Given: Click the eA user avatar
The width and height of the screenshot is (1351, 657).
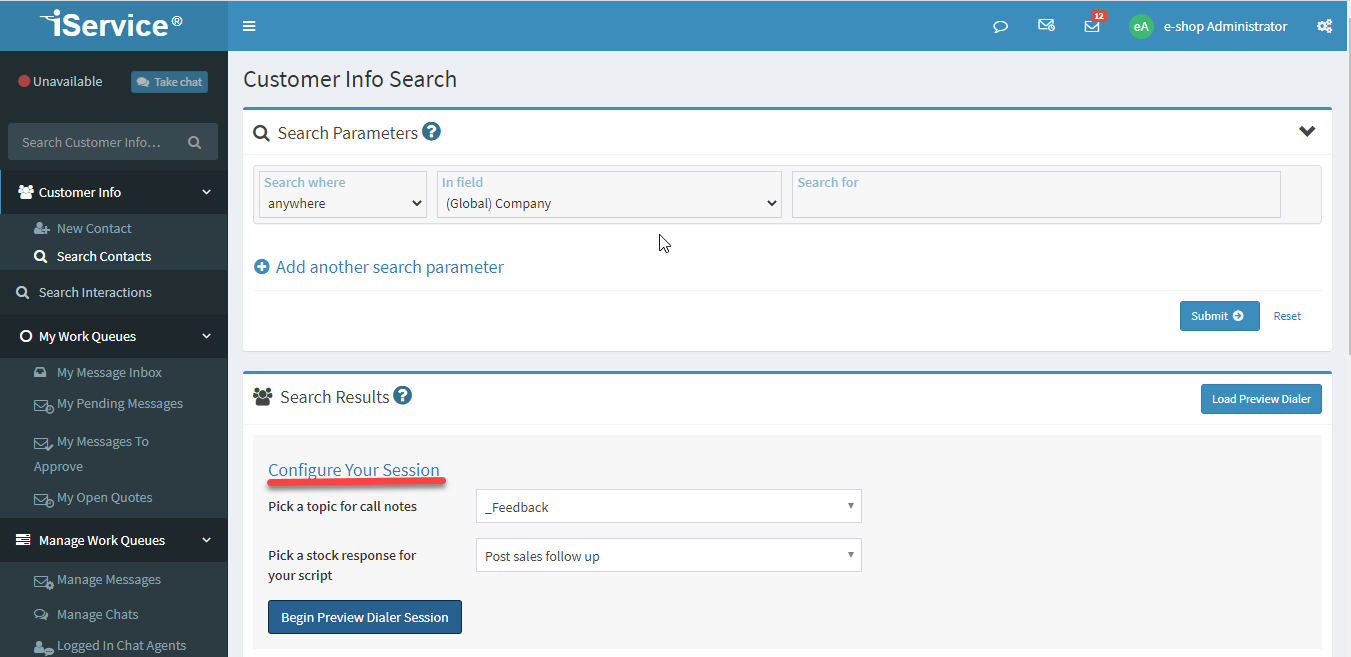Looking at the screenshot, I should click(1141, 26).
